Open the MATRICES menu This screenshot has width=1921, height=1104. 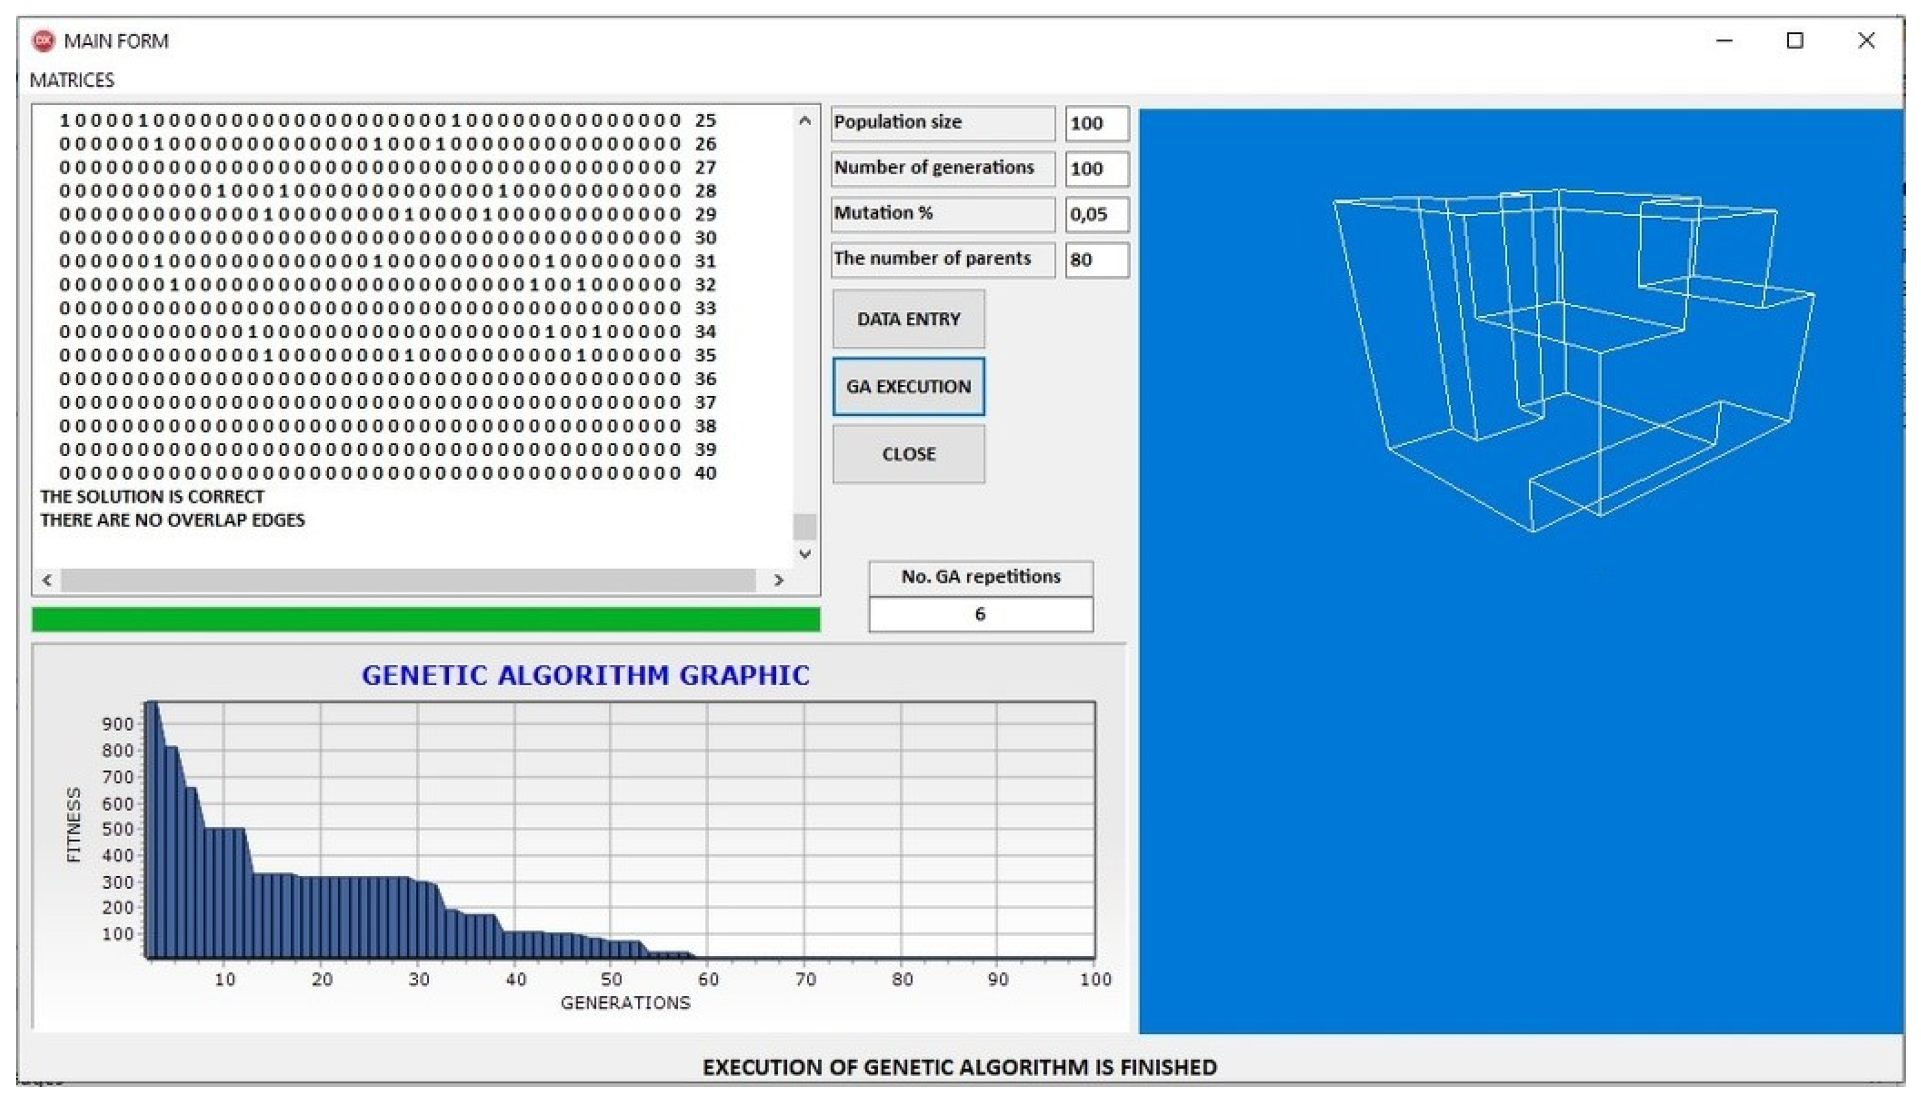pyautogui.click(x=72, y=80)
